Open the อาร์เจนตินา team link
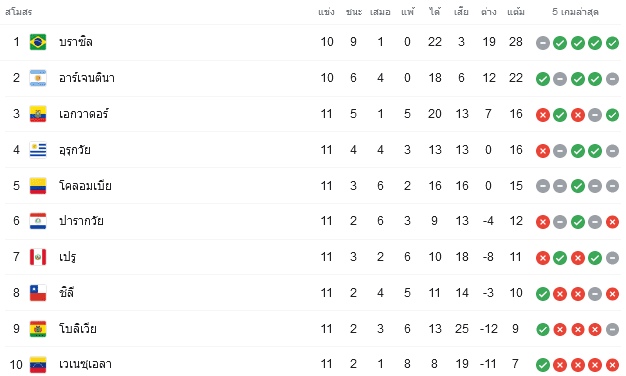 pos(87,78)
